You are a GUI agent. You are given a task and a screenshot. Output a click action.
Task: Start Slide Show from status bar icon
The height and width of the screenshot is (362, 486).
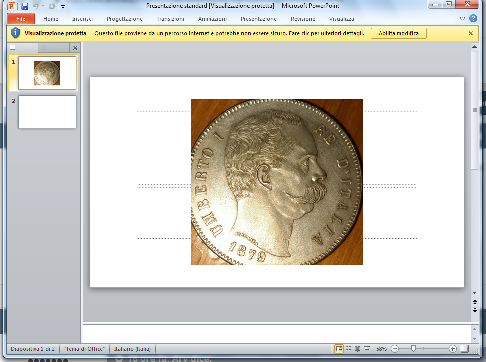tap(367, 349)
